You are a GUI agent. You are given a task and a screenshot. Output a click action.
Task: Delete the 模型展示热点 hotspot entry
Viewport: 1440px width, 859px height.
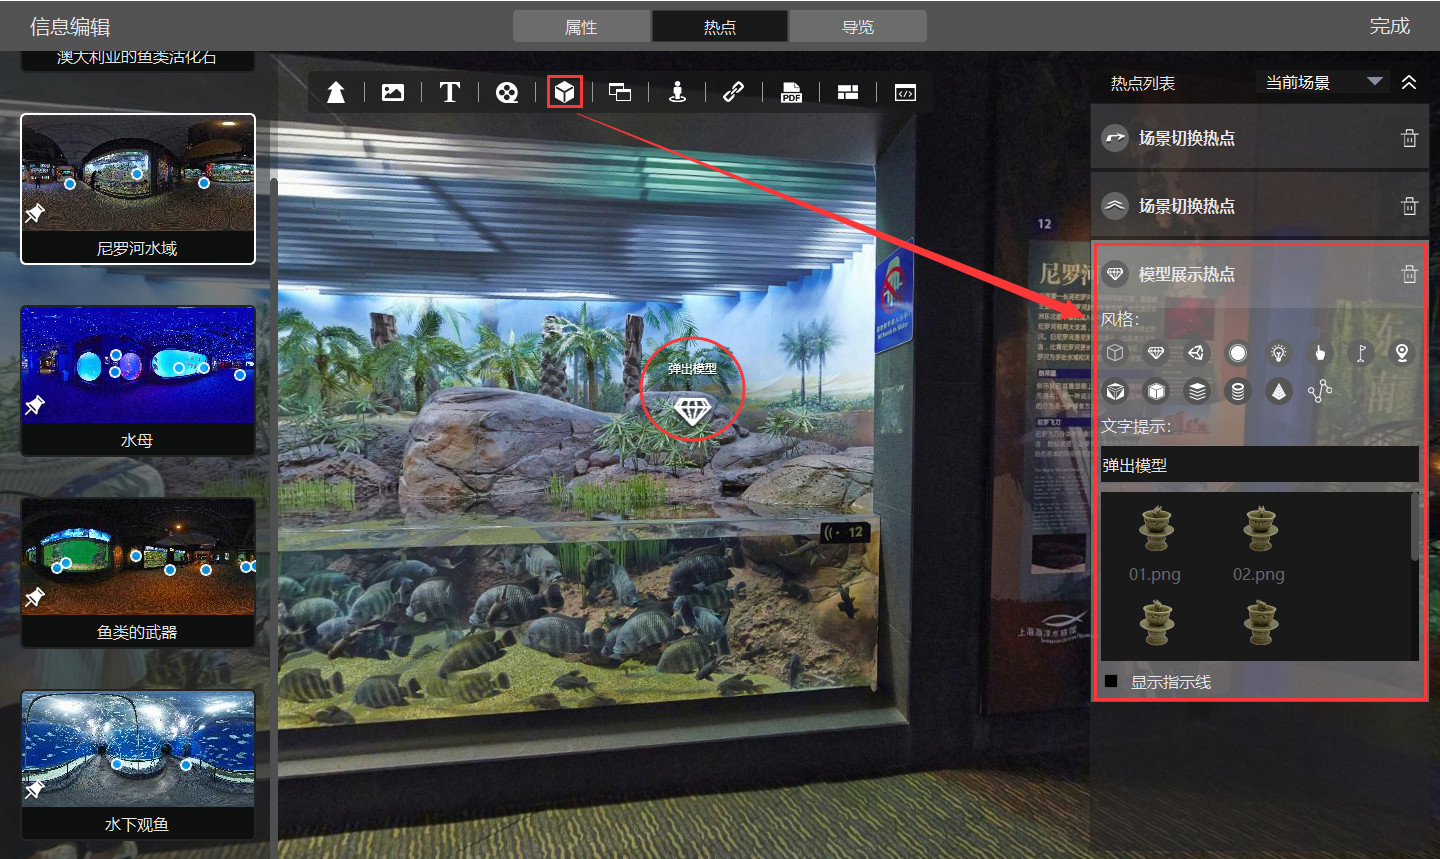click(1409, 274)
